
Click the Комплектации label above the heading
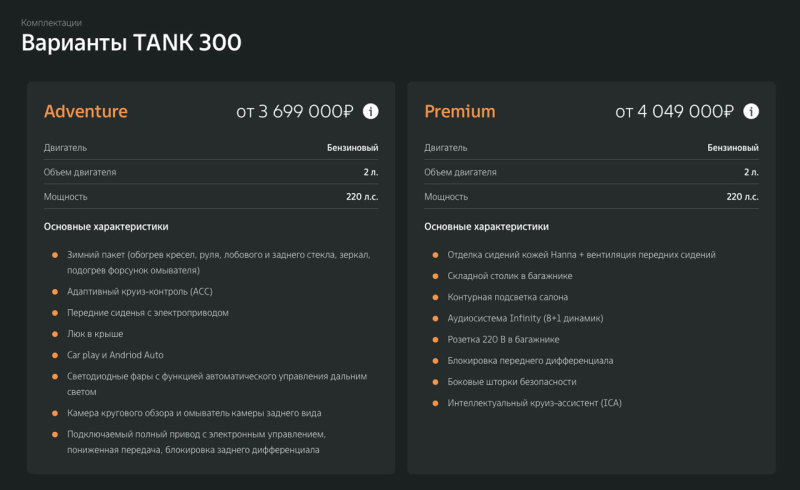(x=51, y=22)
